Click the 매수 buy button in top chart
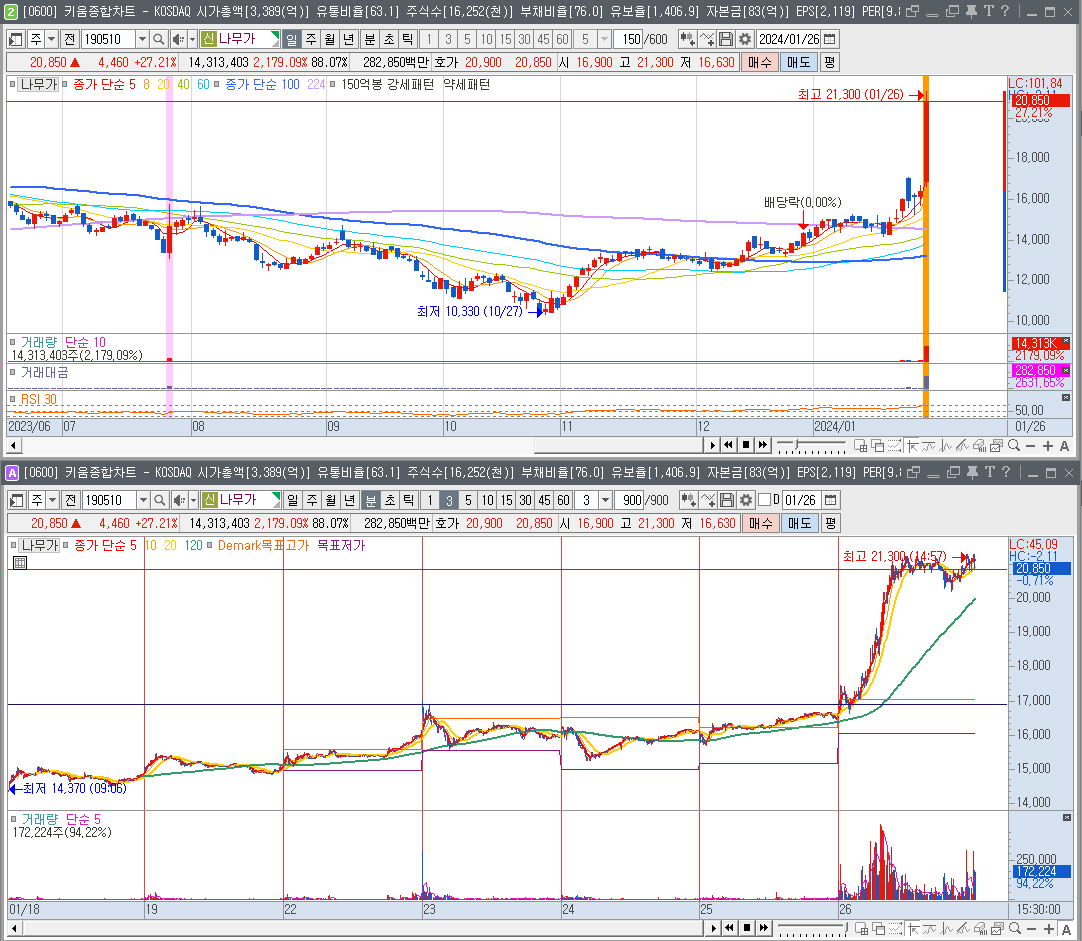1082x941 pixels. tap(759, 62)
